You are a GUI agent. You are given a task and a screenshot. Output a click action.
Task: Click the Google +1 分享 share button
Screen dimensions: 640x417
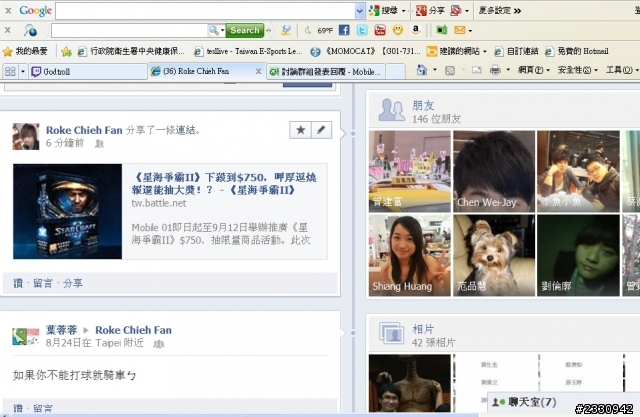(x=430, y=11)
